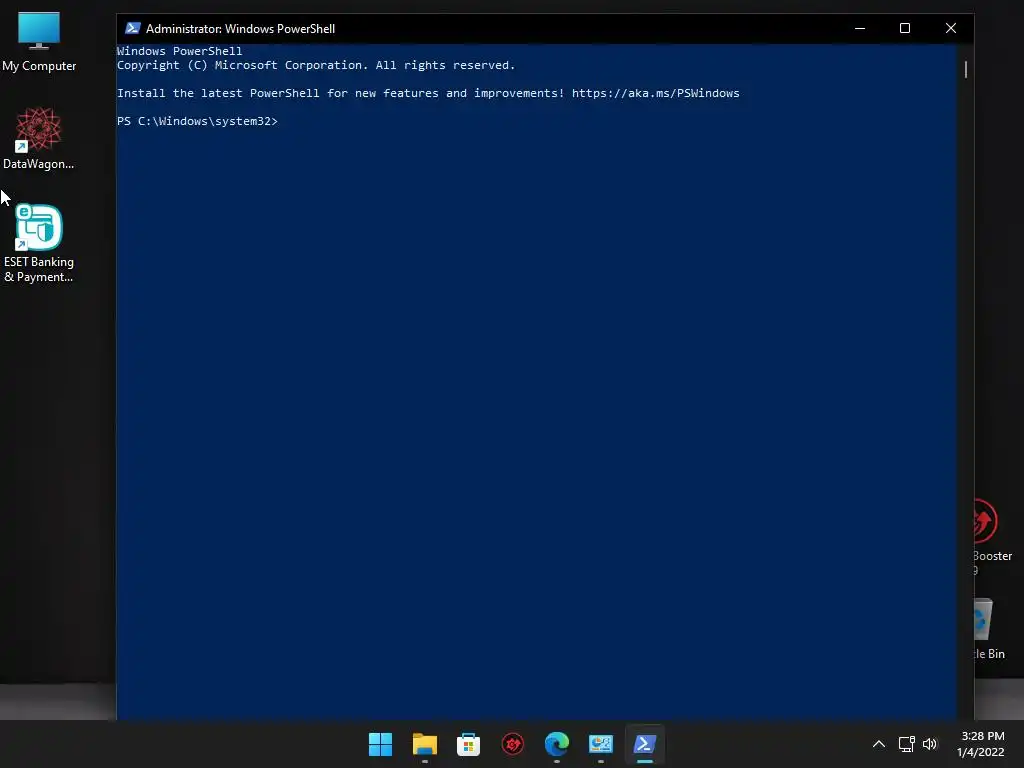Click the PowerShell taskbar icon
The image size is (1024, 768).
pos(645,744)
